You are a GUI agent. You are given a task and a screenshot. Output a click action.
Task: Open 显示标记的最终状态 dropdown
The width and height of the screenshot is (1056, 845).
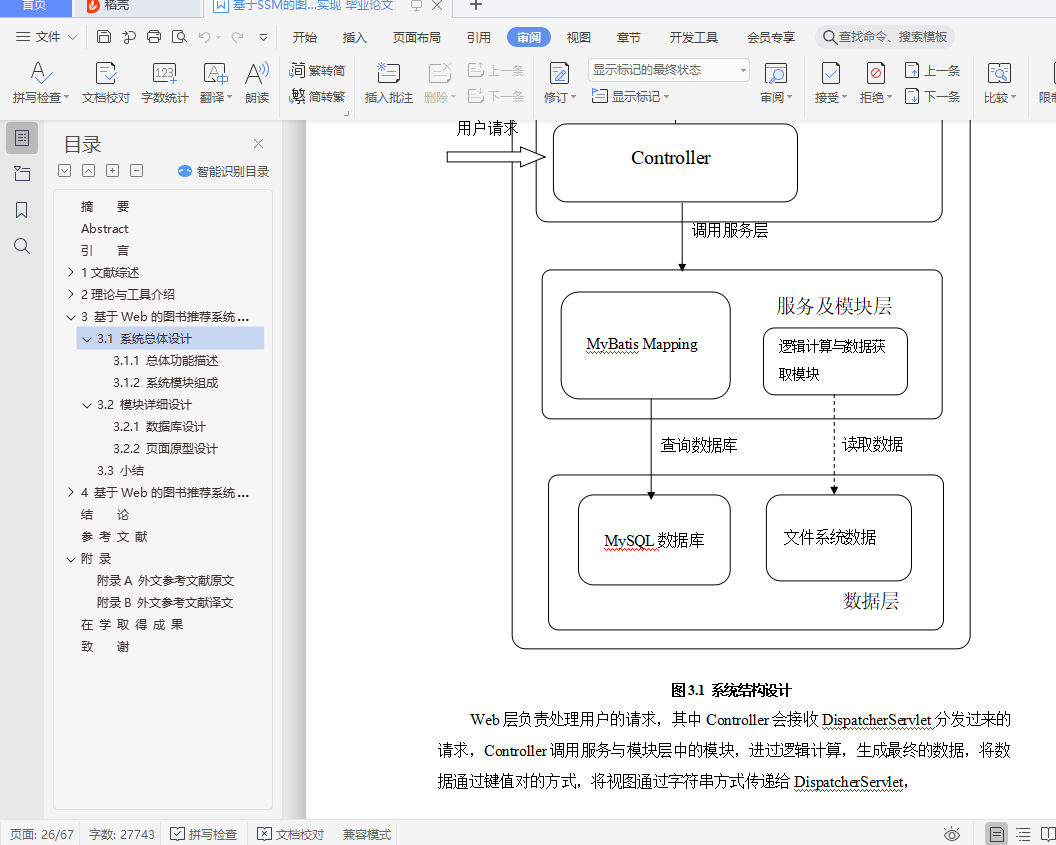click(669, 70)
